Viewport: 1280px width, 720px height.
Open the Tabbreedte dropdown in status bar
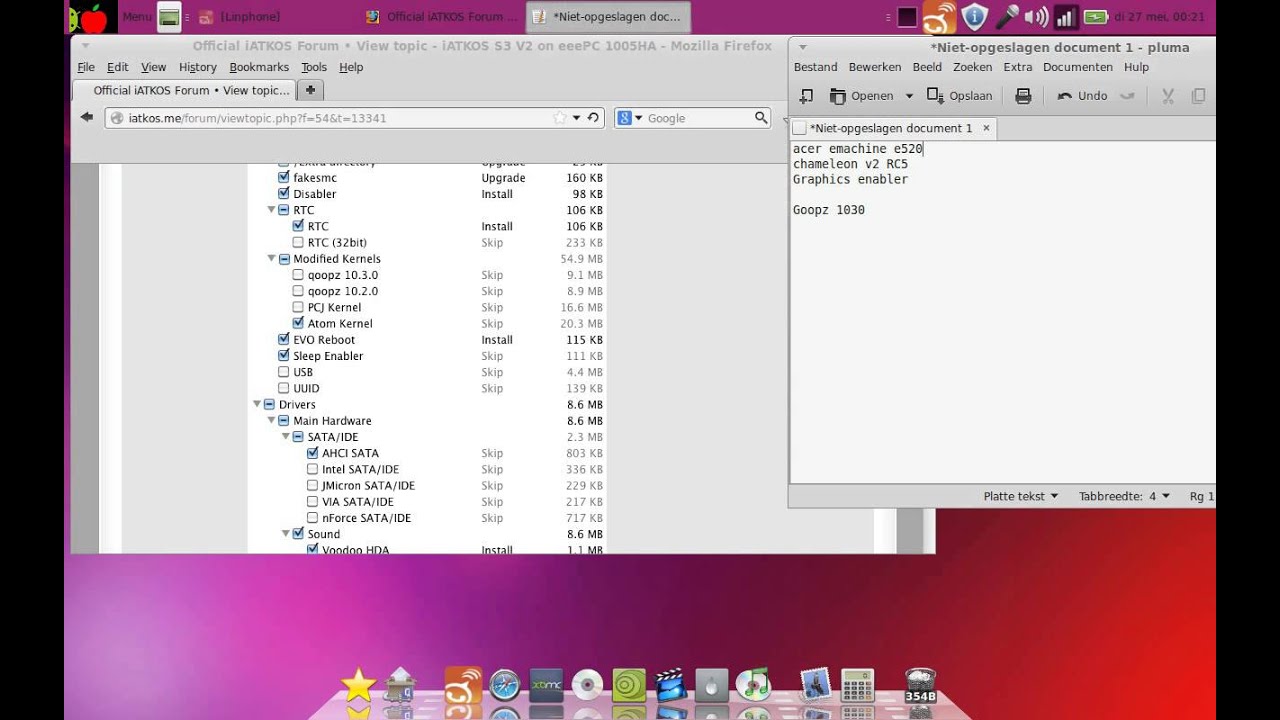click(1125, 496)
